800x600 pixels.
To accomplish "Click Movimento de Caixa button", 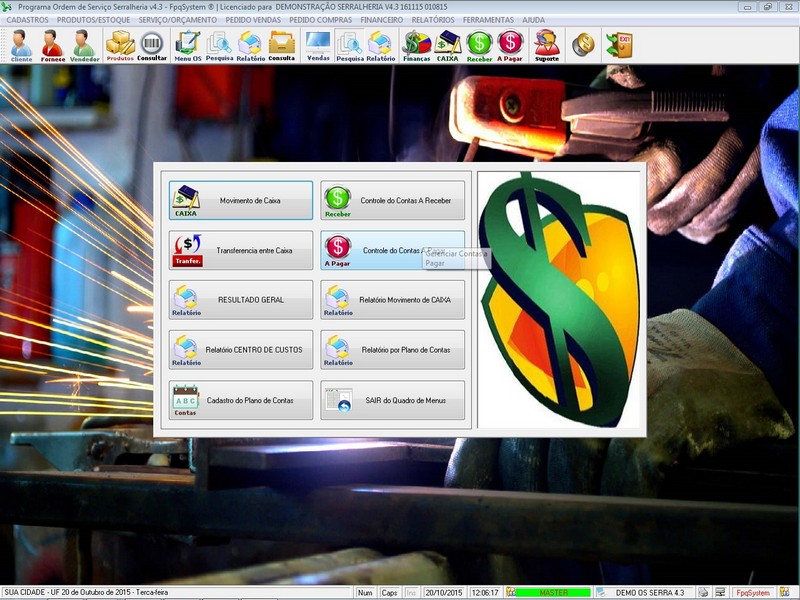I will click(240, 200).
